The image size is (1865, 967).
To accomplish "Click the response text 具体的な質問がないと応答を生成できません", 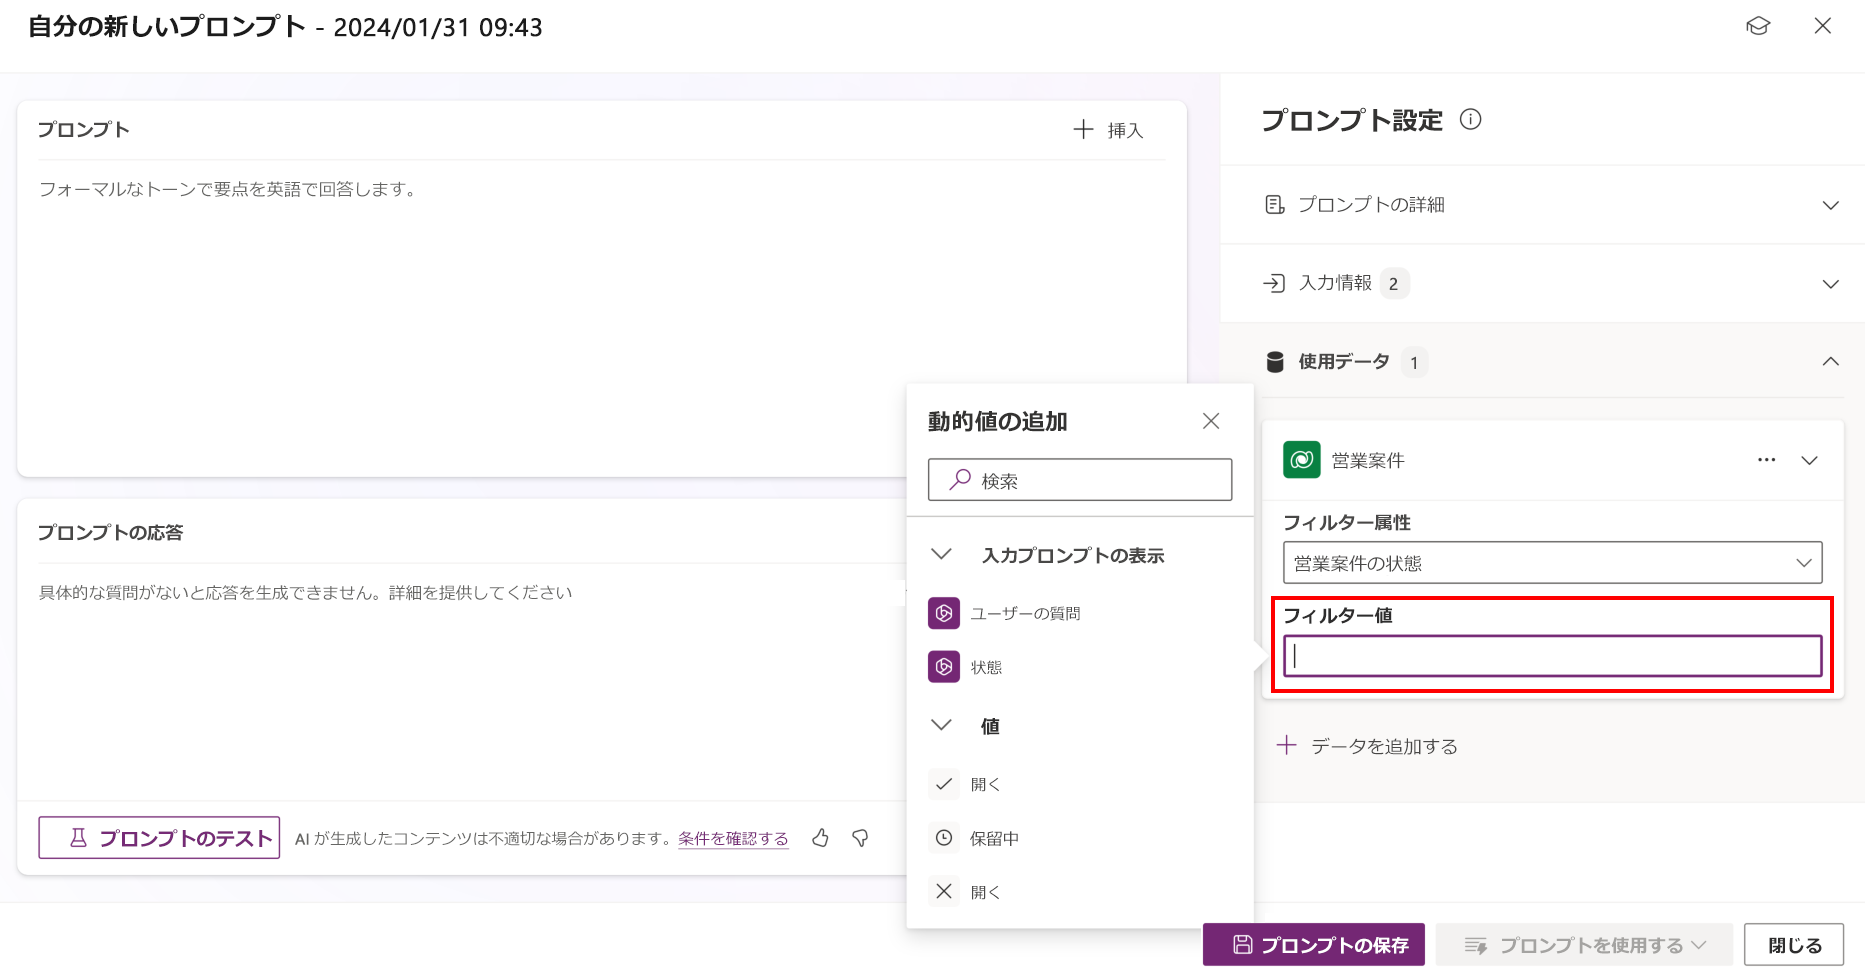I will 305,593.
